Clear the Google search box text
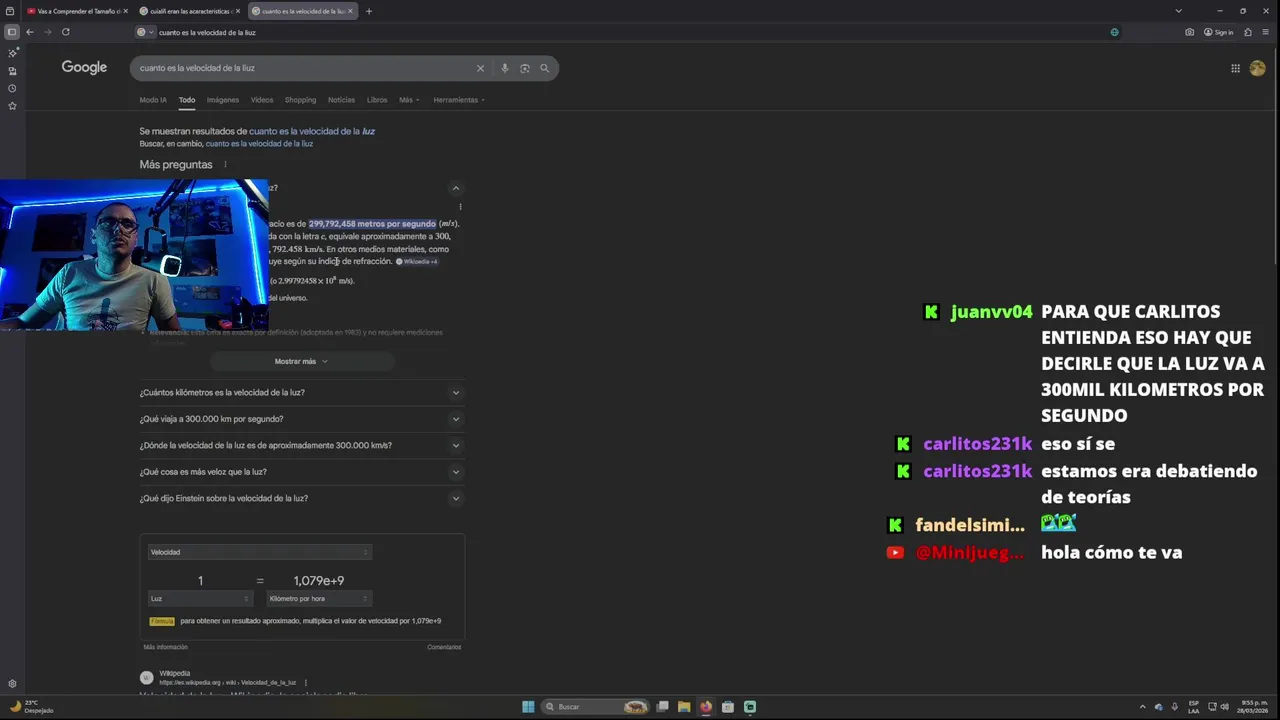1280x720 pixels. (x=480, y=68)
